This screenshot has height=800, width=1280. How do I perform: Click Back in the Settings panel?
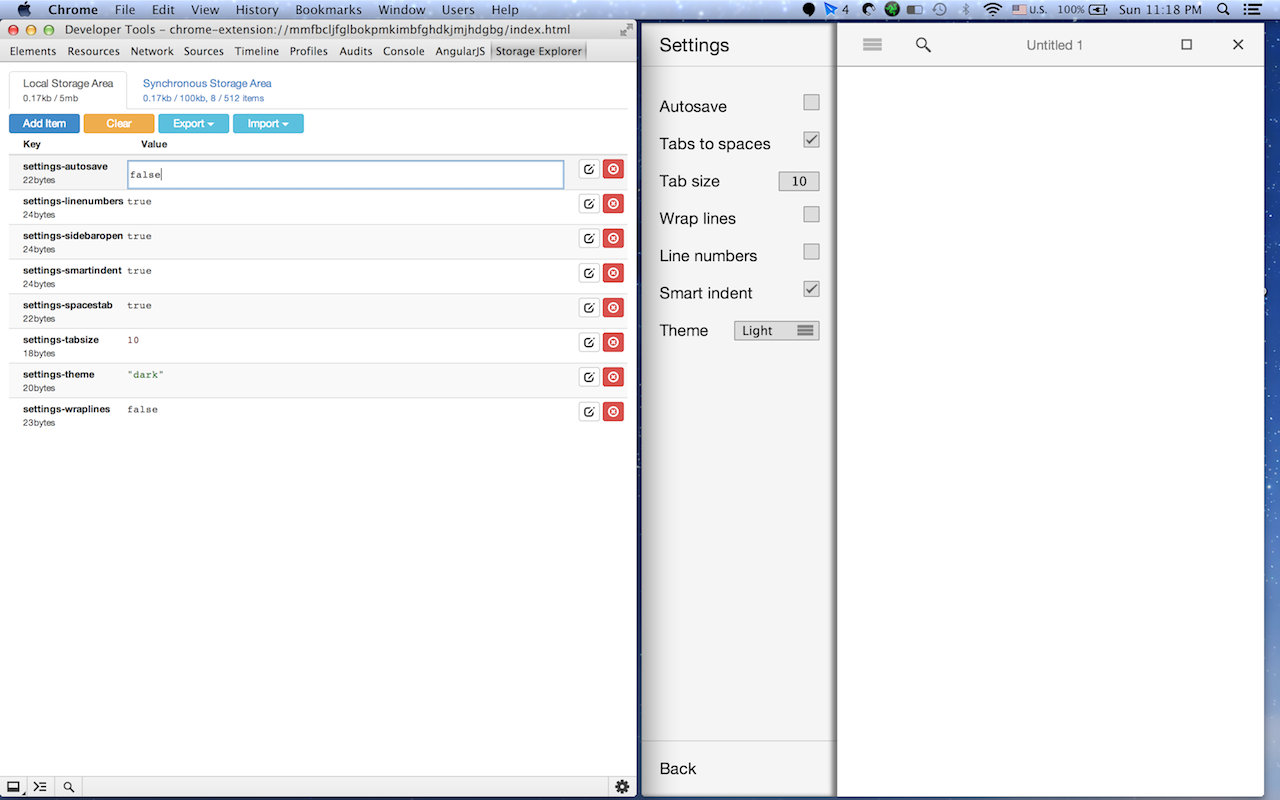678,769
